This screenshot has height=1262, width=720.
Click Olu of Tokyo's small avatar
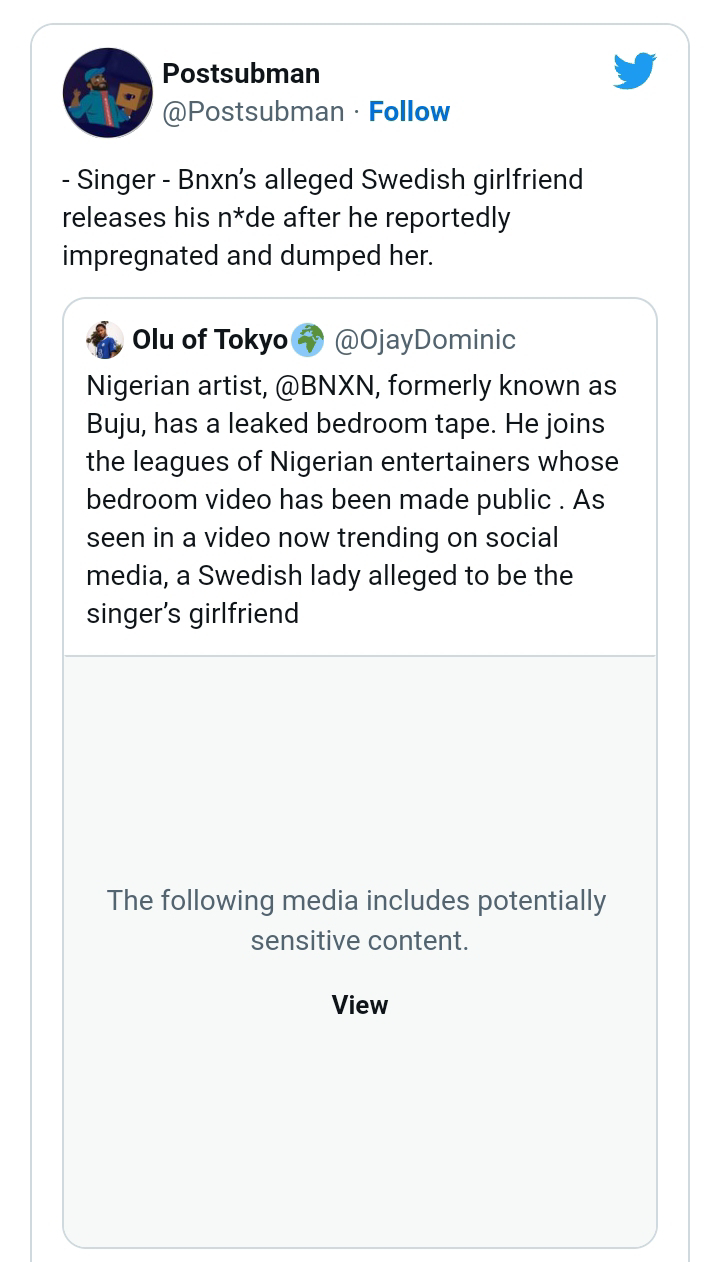(x=105, y=340)
